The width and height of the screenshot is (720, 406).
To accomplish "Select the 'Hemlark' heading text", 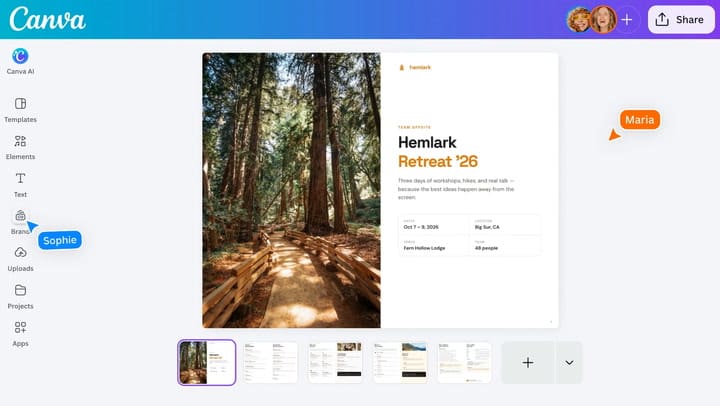I will 427,142.
